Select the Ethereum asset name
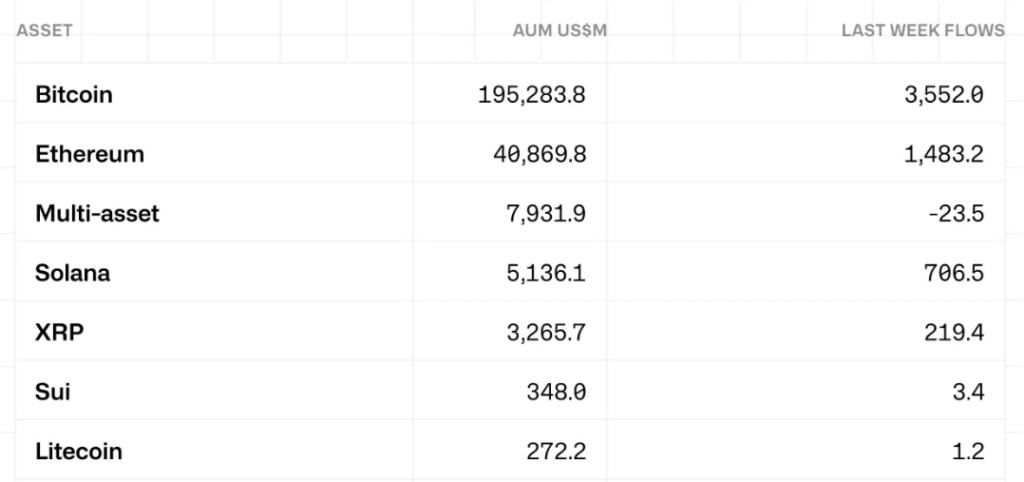The image size is (1024, 482). point(90,154)
